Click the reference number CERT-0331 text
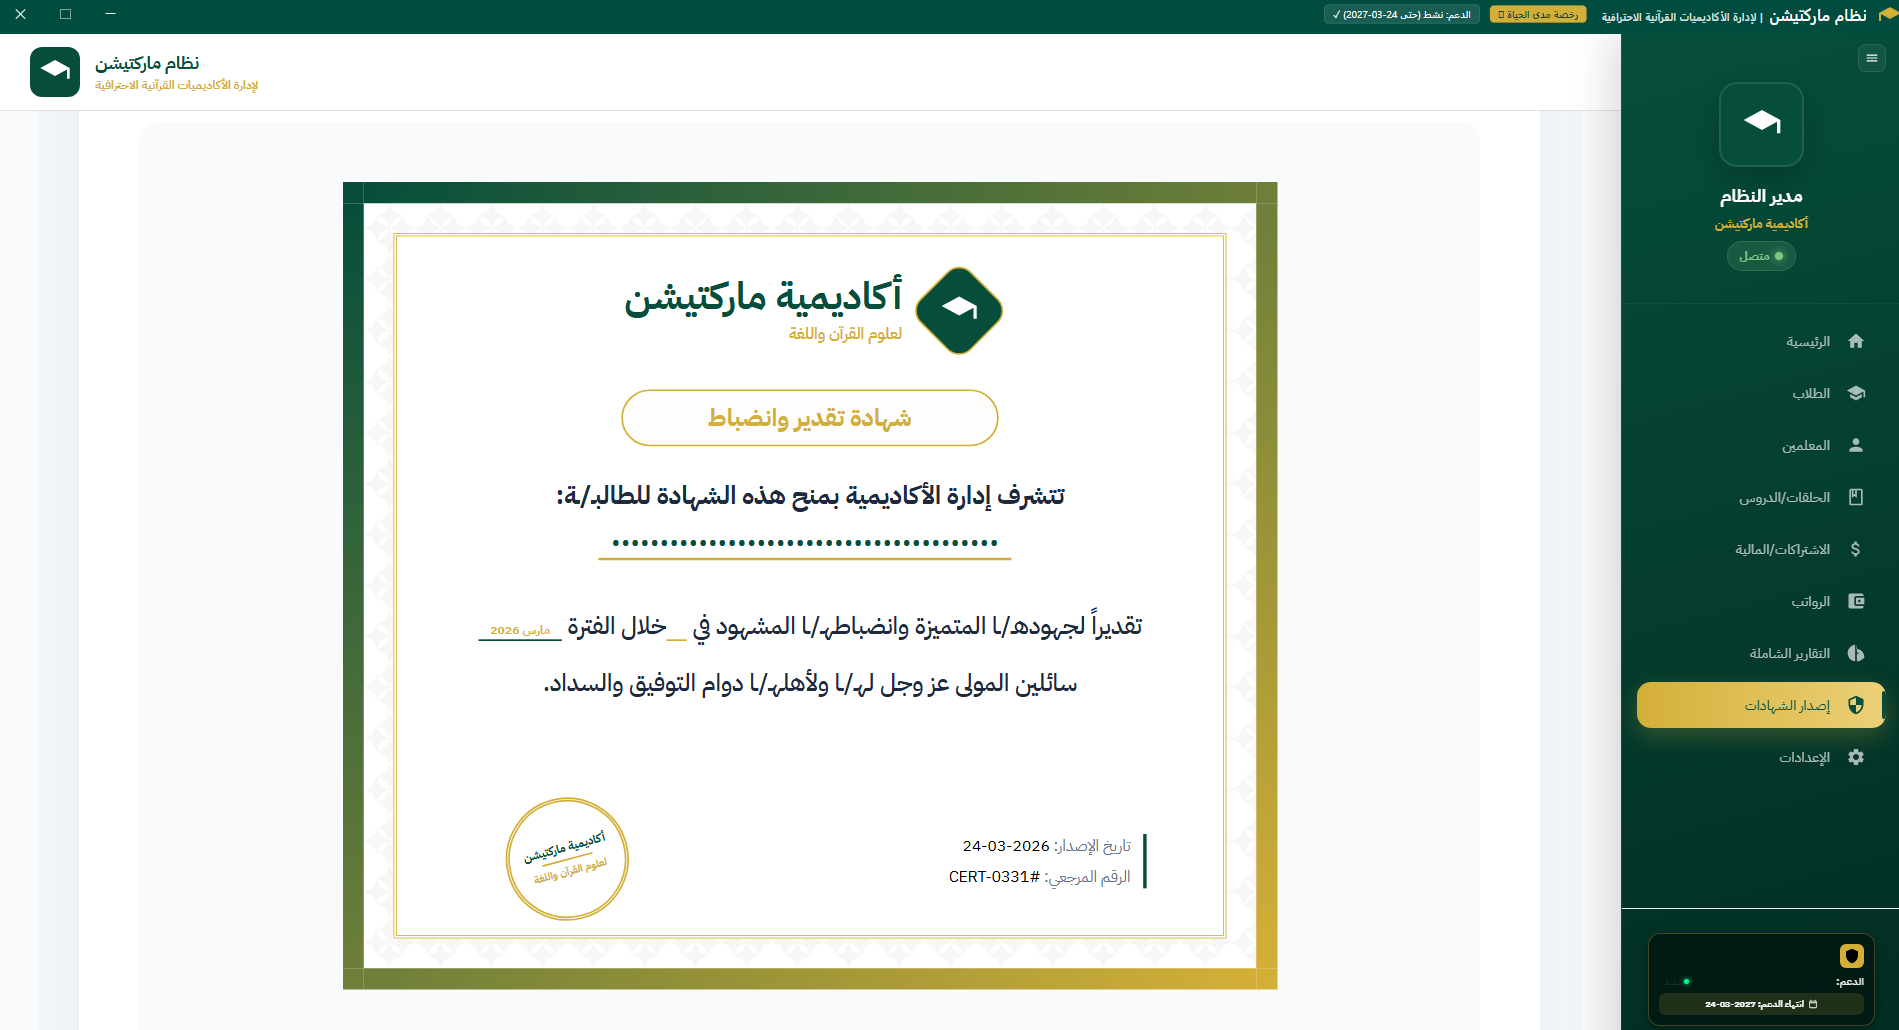Screen dimensions: 1899x1030 (1040, 877)
